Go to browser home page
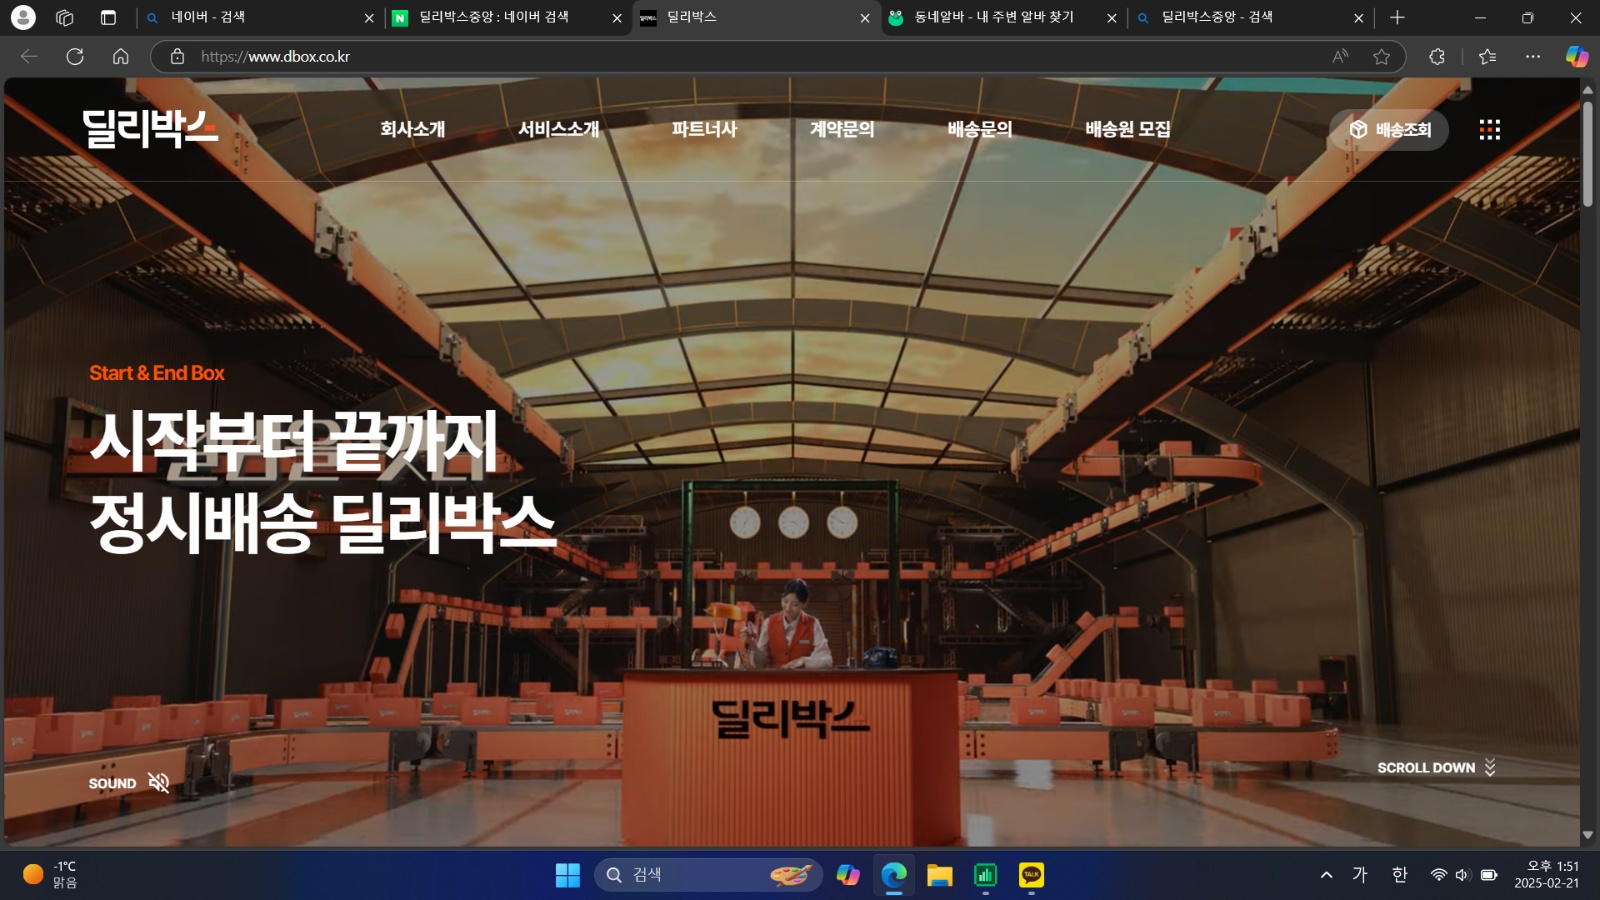Image resolution: width=1600 pixels, height=900 pixels. [121, 56]
